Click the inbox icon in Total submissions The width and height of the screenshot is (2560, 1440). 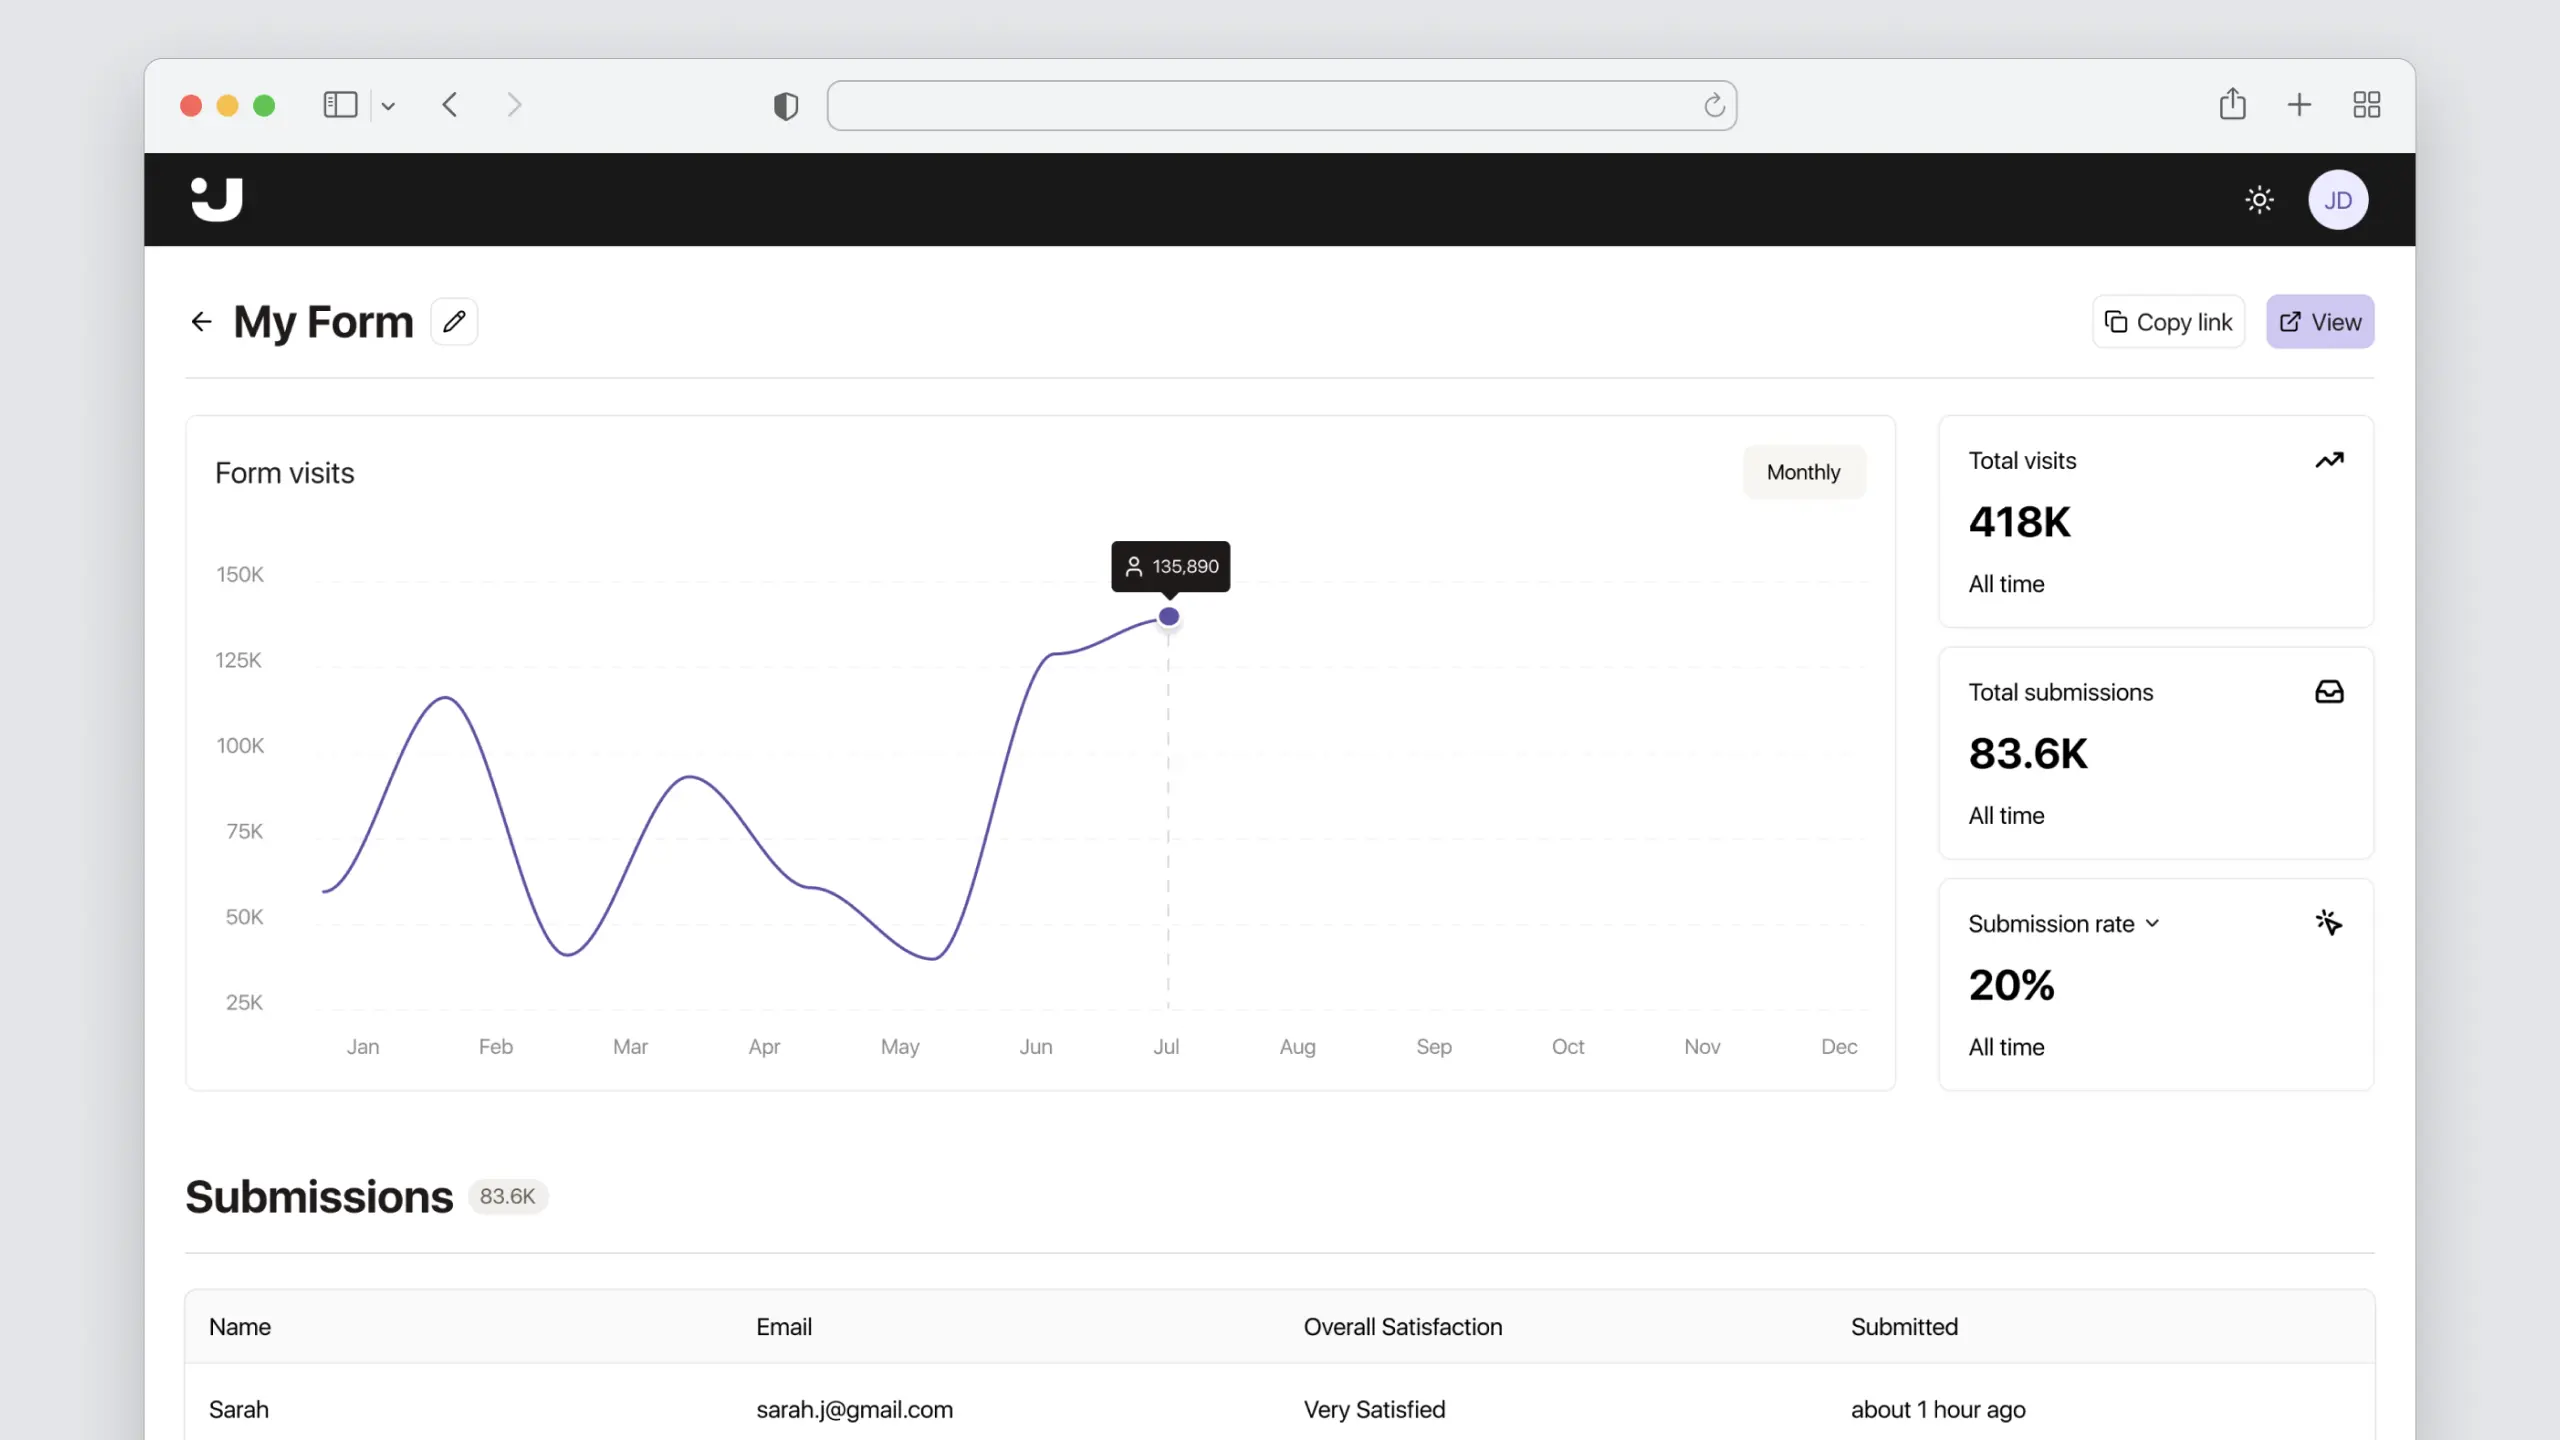point(2329,691)
